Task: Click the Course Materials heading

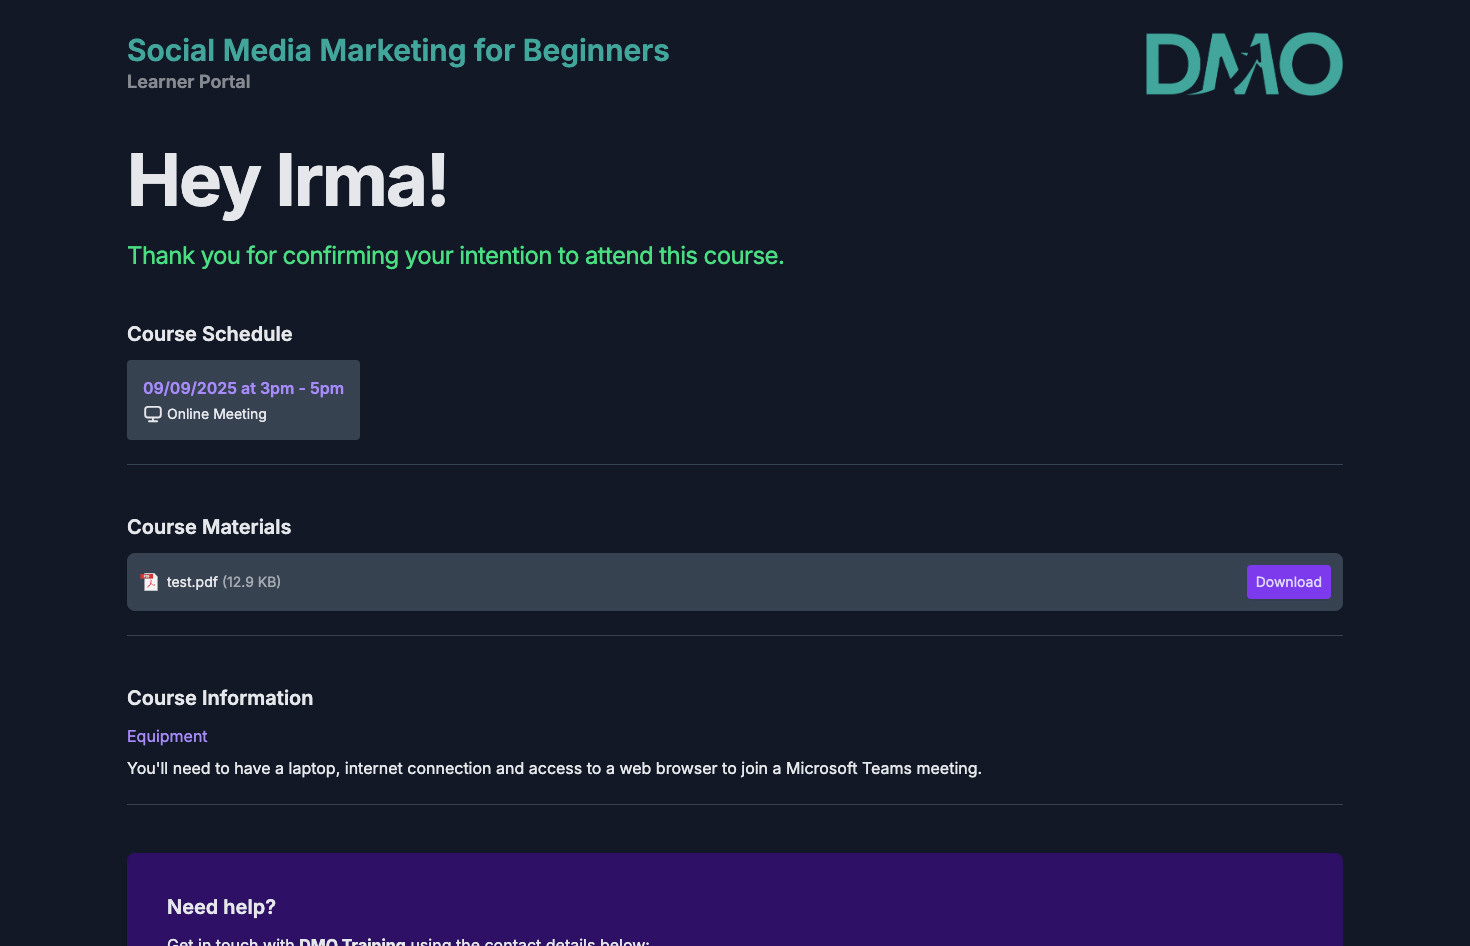Action: click(209, 527)
